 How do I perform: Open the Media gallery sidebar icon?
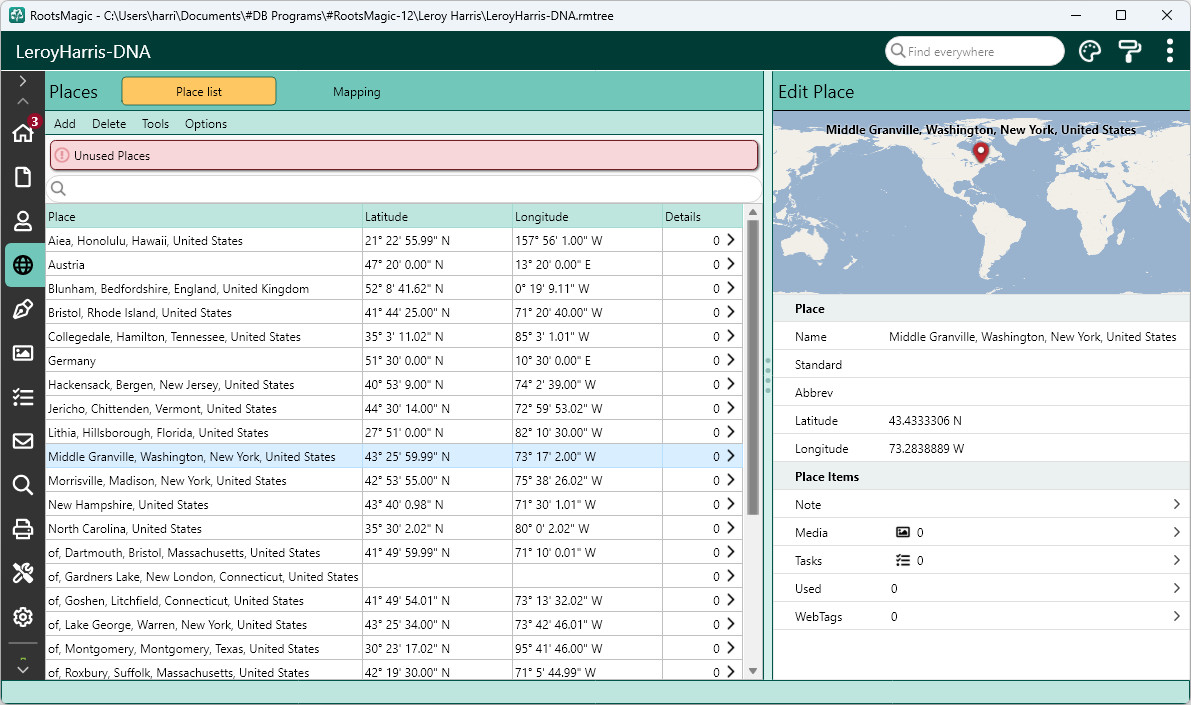click(23, 353)
